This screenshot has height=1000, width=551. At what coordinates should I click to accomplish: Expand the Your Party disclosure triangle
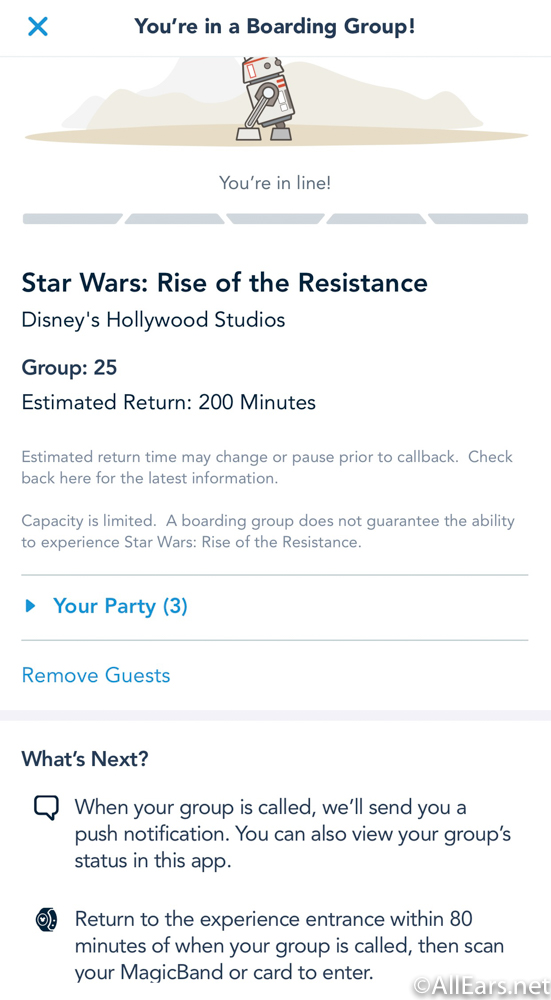point(29,606)
